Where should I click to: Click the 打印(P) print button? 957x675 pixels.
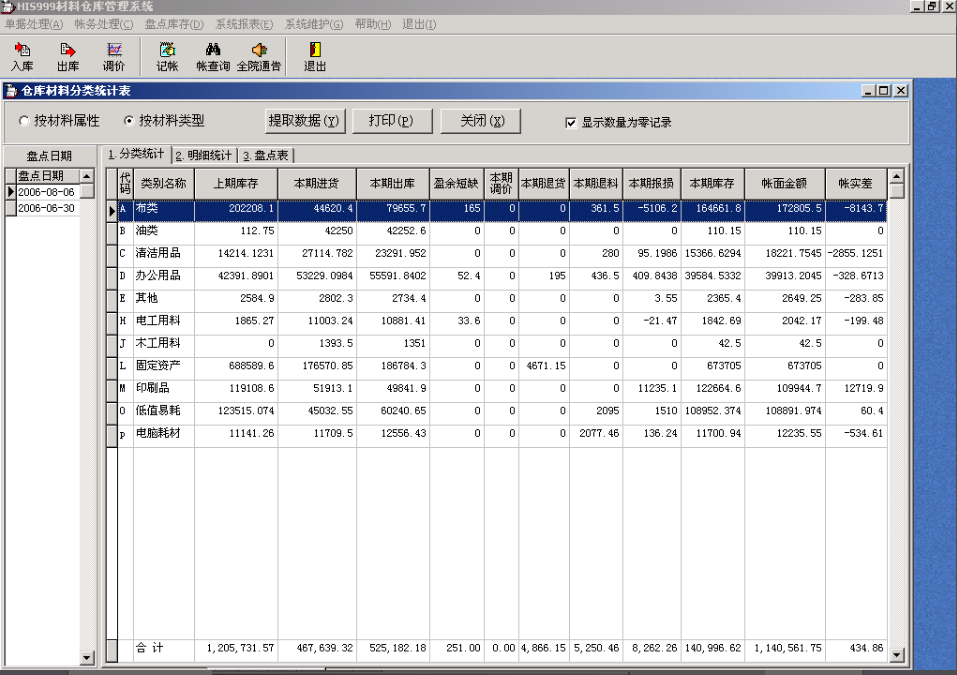pyautogui.click(x=391, y=121)
